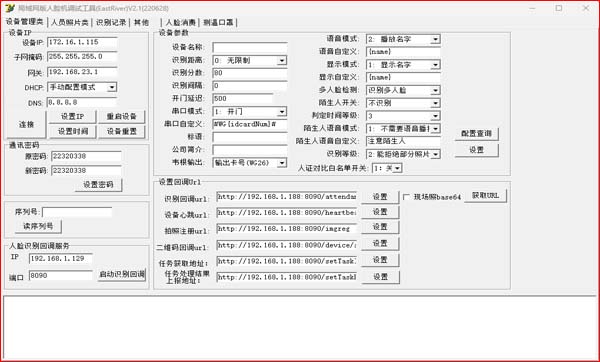The height and width of the screenshot is (362, 600).
Task: Click the 重启设备 button
Action: click(122, 116)
